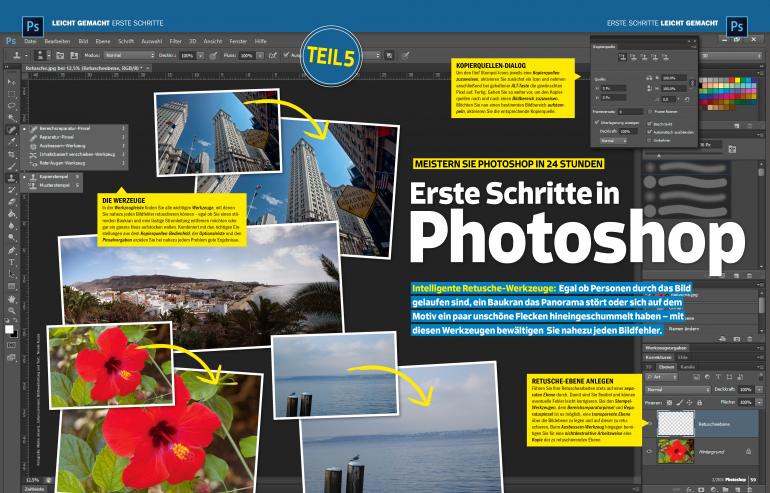Viewport: 770px width, 493px height.
Task: Toggle the Ausgerichtet checkbox in options bar
Action: [x=286, y=55]
